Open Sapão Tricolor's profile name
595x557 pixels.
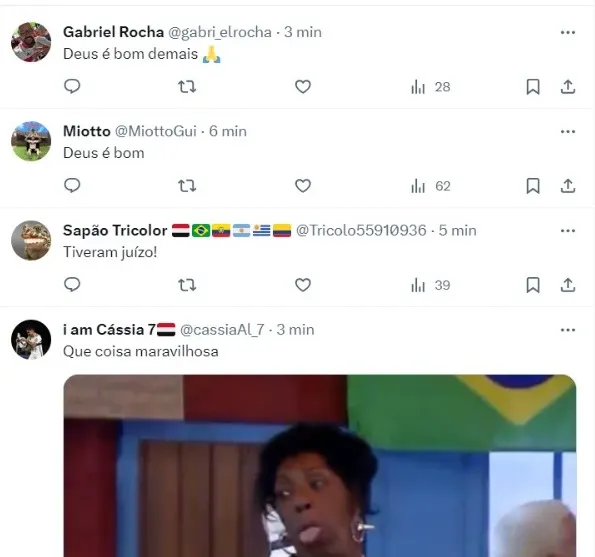[x=115, y=230]
